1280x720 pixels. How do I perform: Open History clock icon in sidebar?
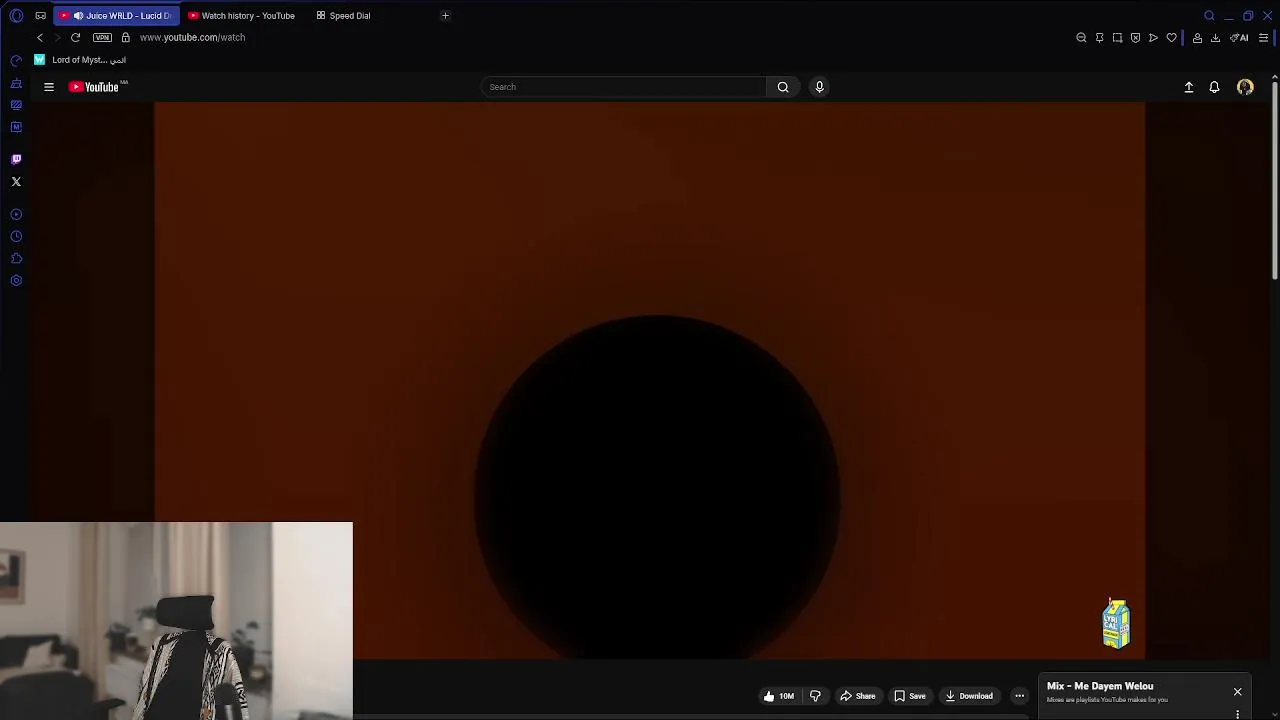point(16,236)
